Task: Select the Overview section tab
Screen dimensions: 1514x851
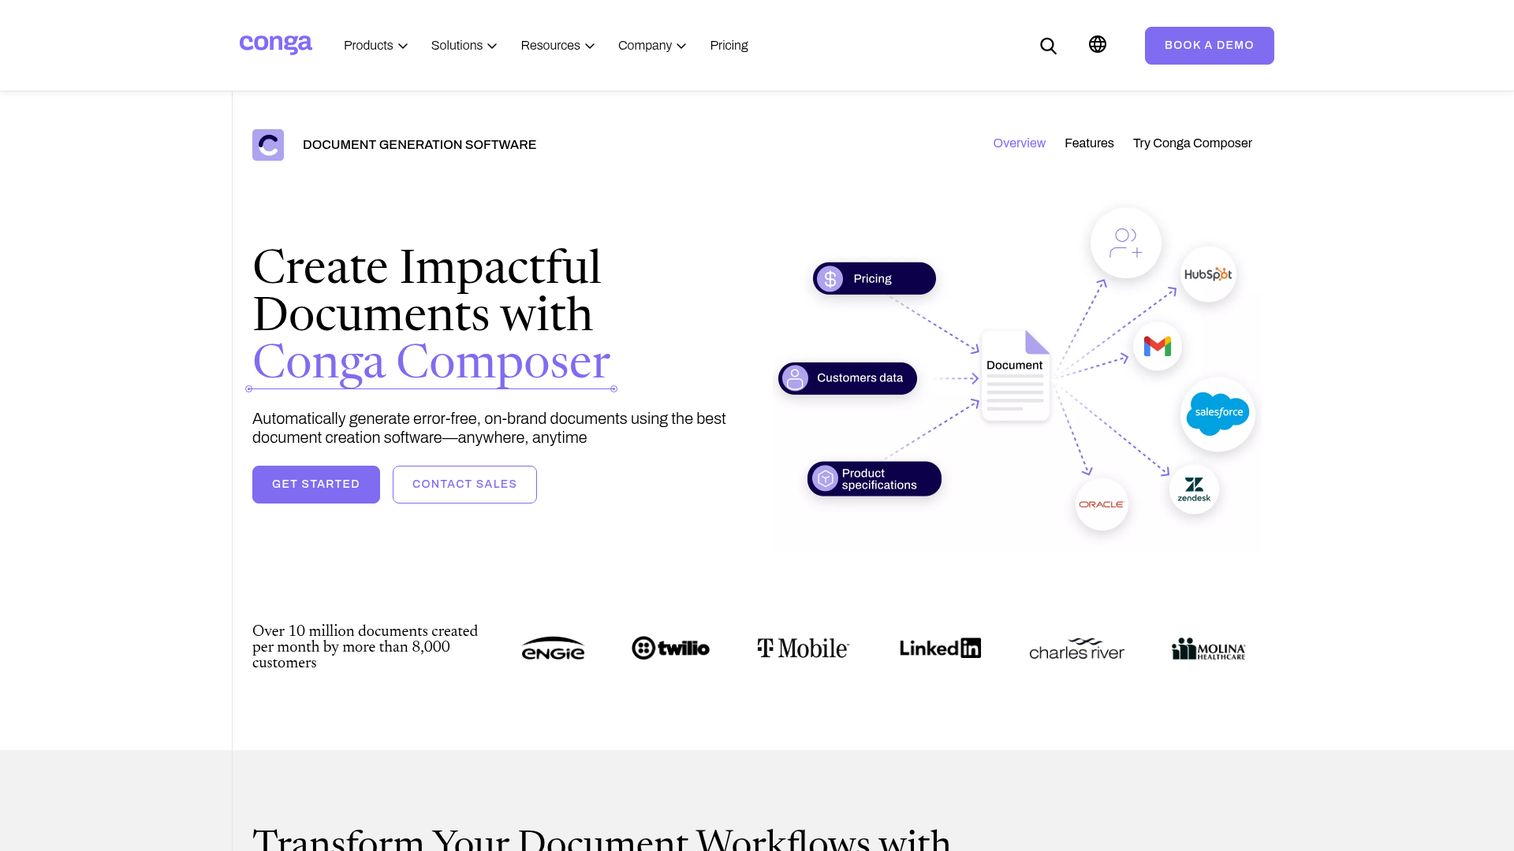Action: point(1019,143)
